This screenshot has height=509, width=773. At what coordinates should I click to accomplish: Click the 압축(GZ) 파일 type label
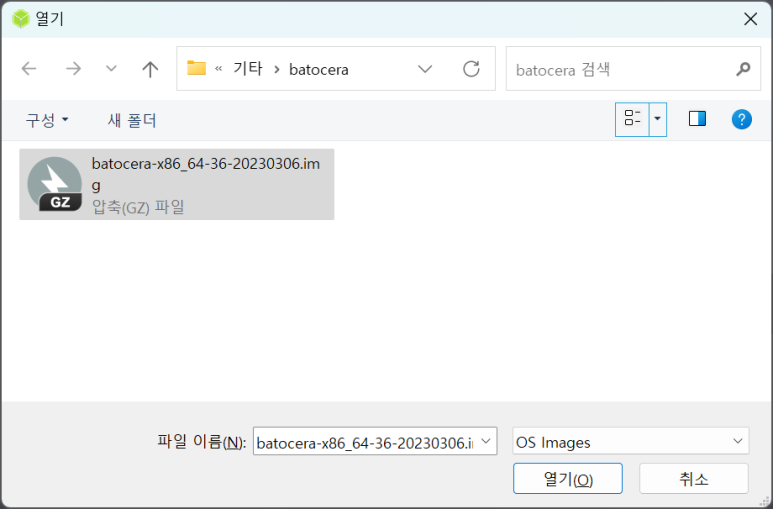coord(138,207)
